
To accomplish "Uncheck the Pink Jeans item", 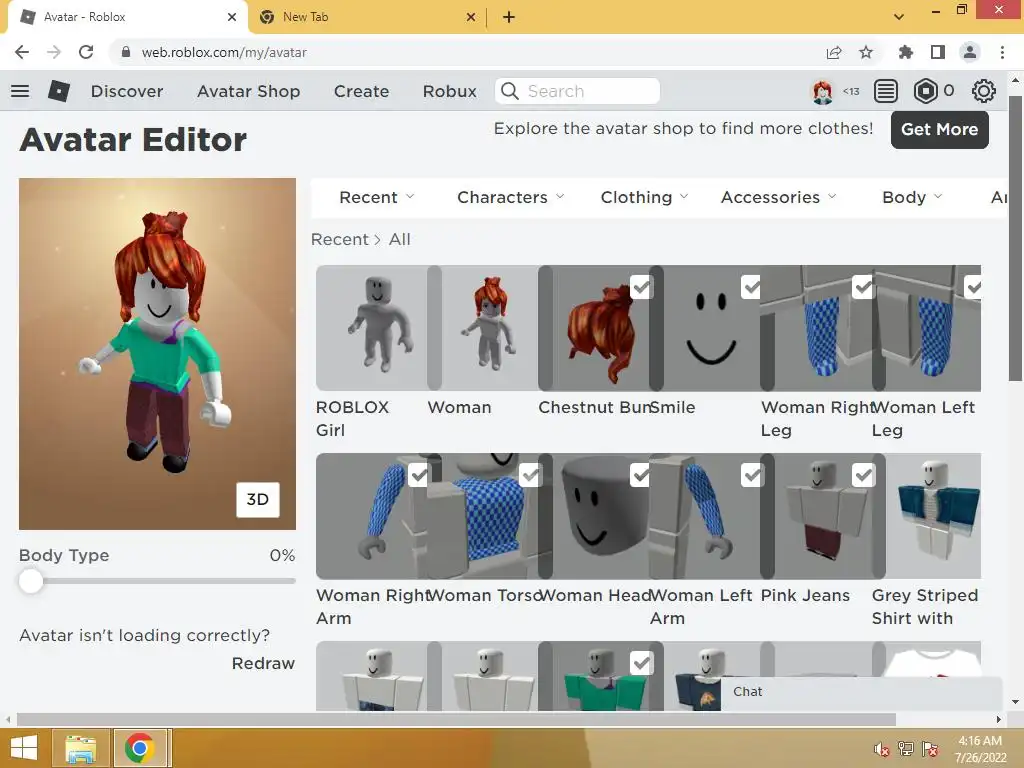I will point(863,475).
